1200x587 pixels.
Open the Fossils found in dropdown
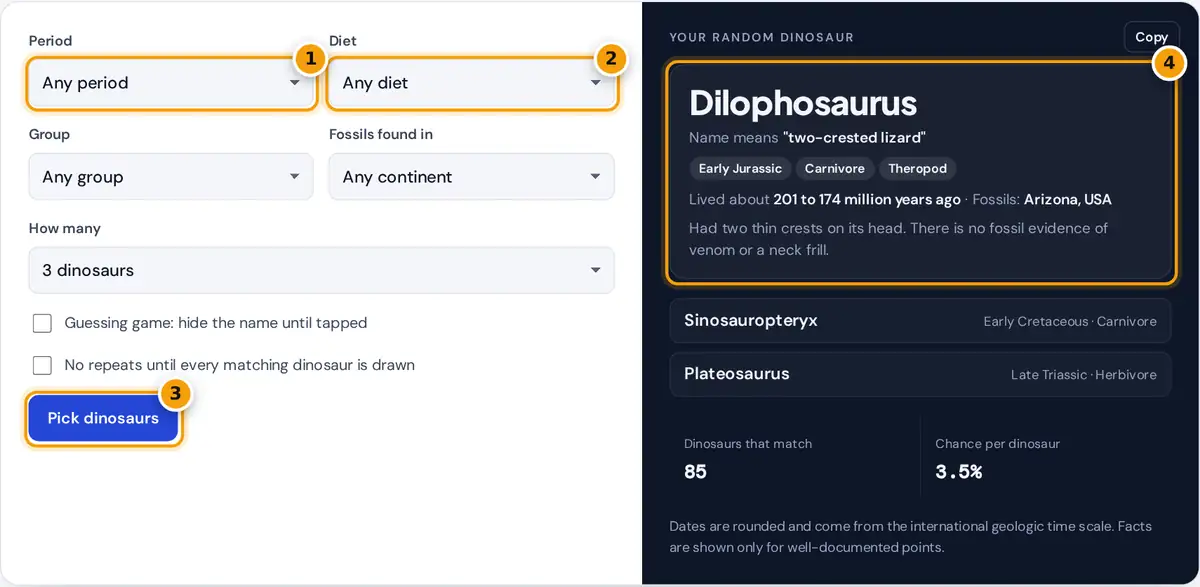pos(471,177)
